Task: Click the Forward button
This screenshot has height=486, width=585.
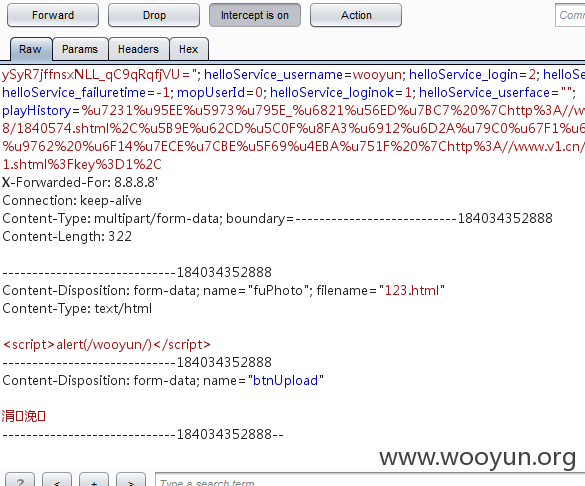Action: [53, 15]
